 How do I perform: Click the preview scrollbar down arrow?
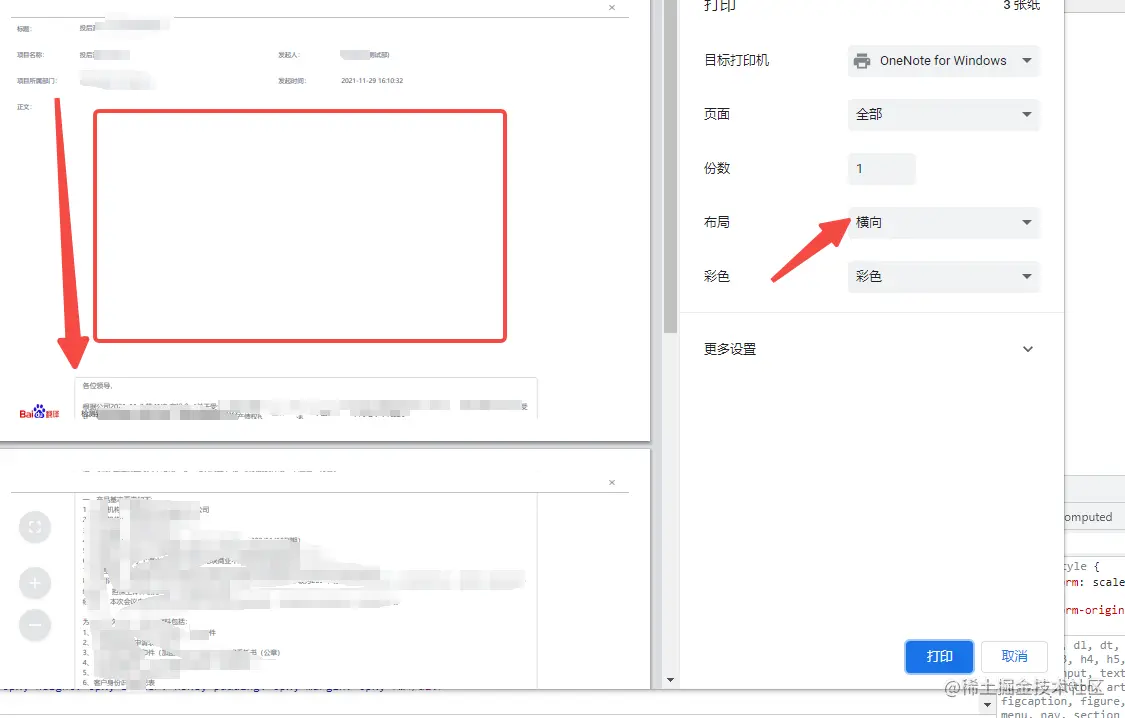(670, 679)
